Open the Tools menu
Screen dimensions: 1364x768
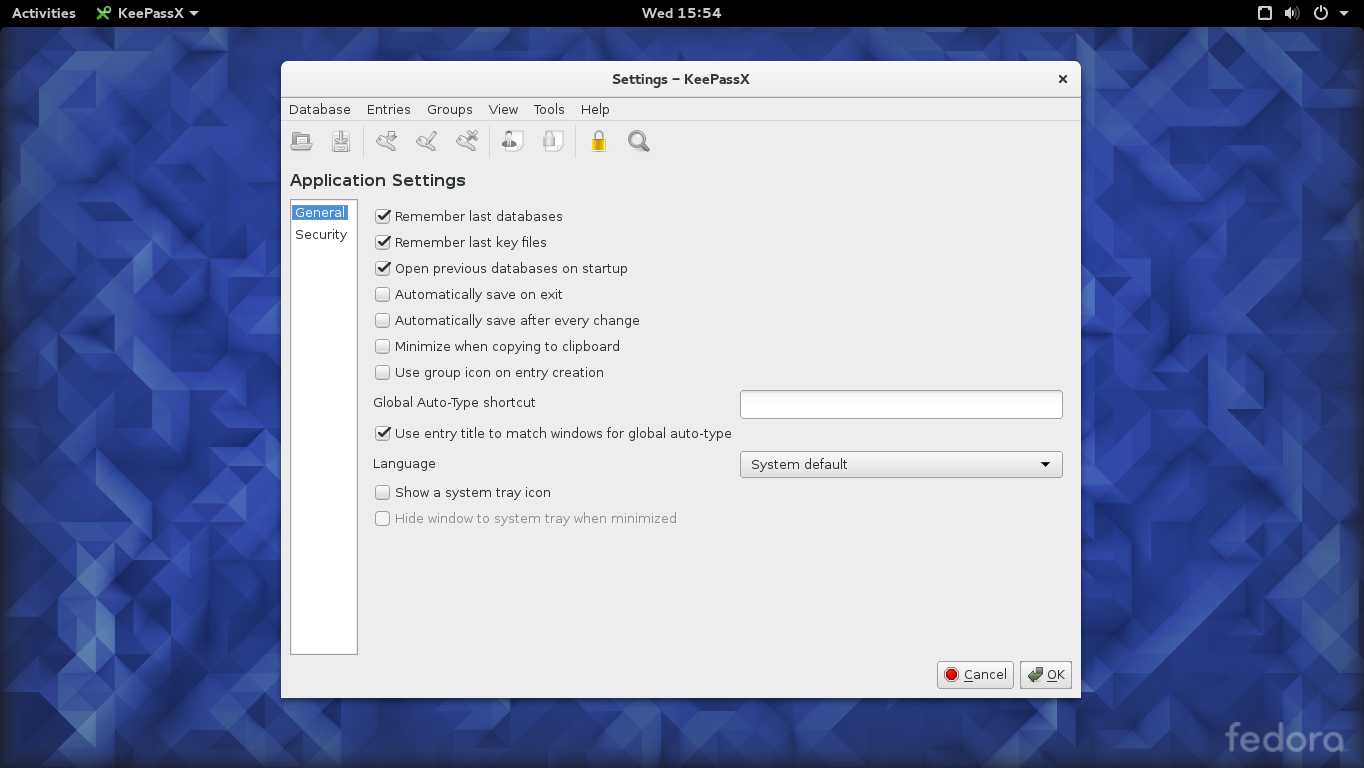coord(549,109)
